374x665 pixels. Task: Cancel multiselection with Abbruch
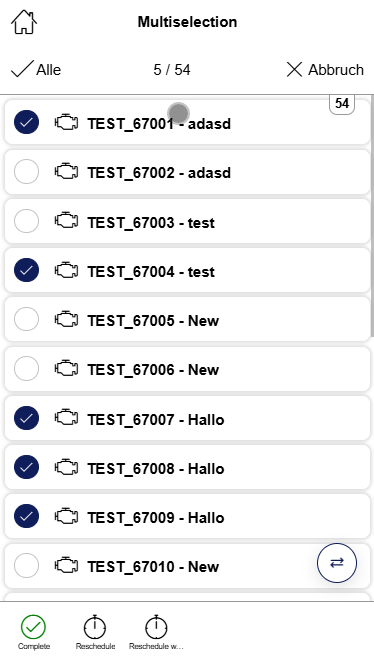pos(325,70)
